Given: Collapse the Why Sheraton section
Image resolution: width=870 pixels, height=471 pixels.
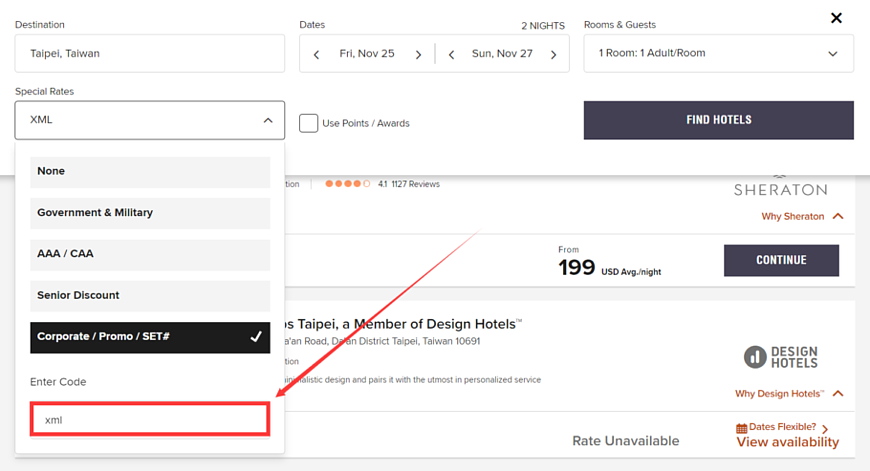Looking at the screenshot, I should coord(802,216).
